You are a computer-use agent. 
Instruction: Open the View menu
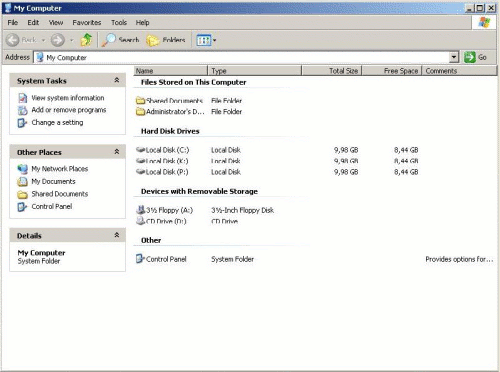pos(56,23)
